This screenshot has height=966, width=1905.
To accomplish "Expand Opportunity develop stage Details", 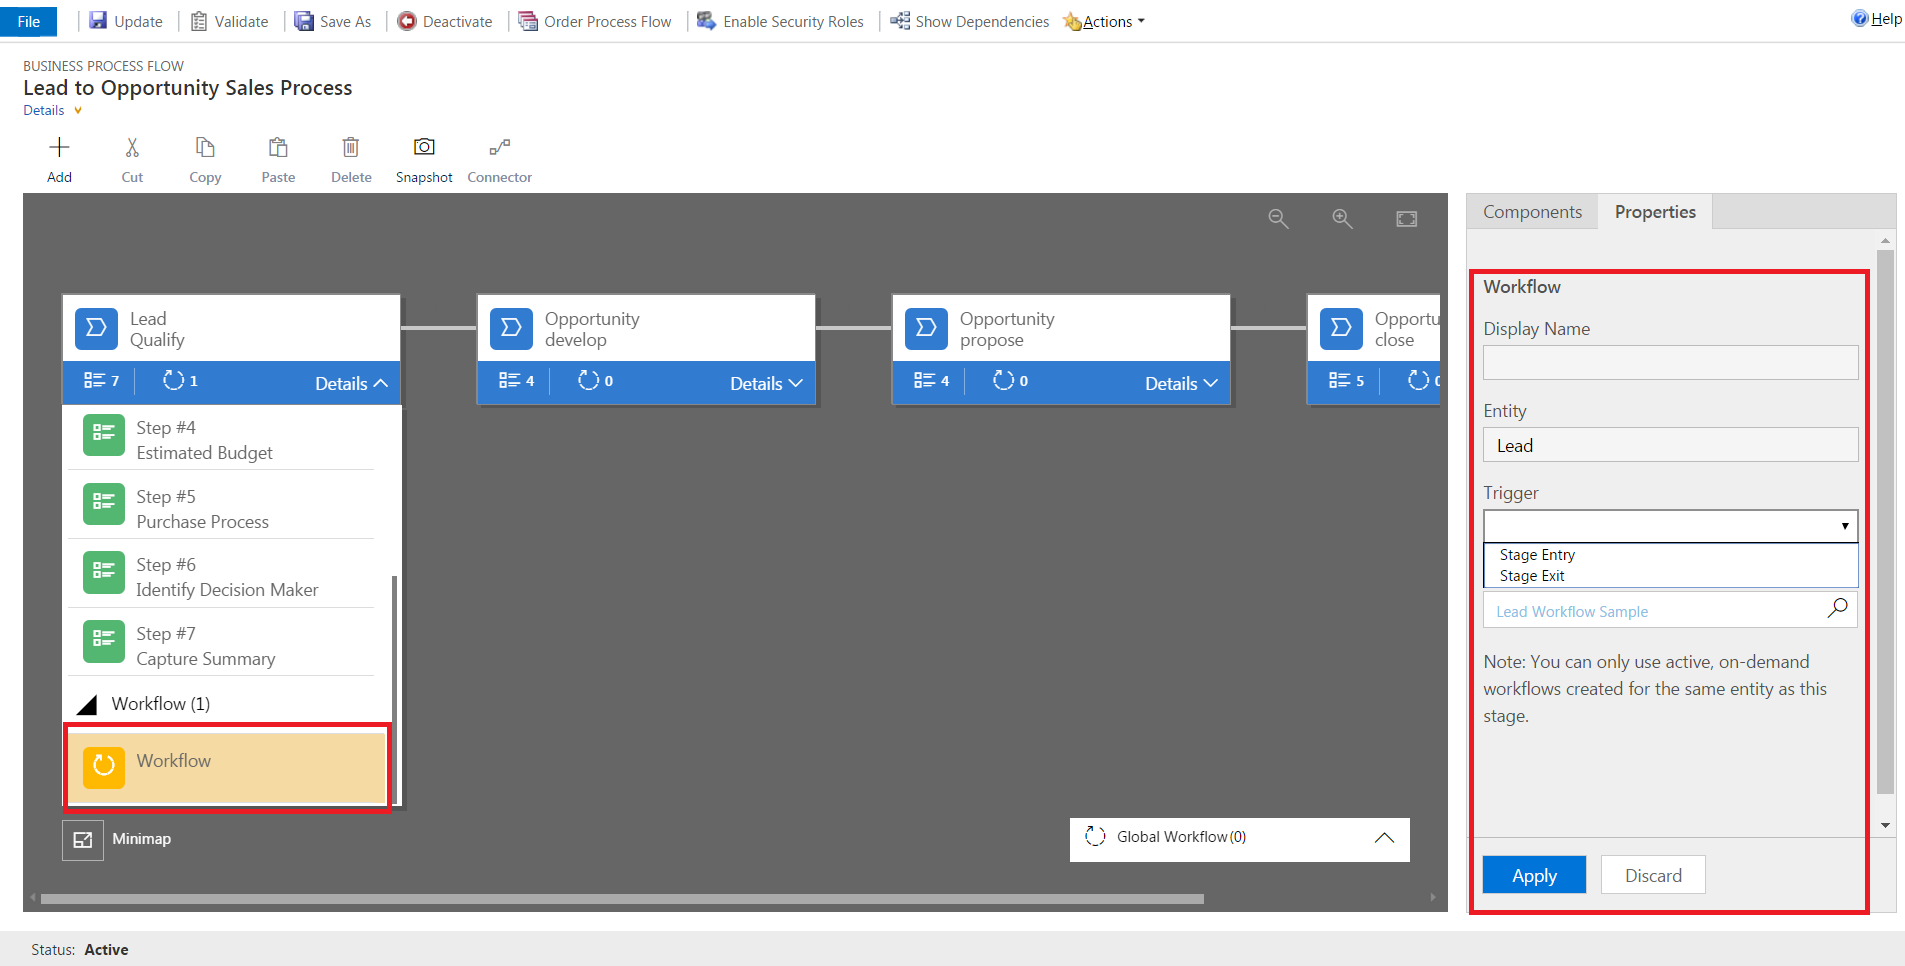I will (x=766, y=383).
